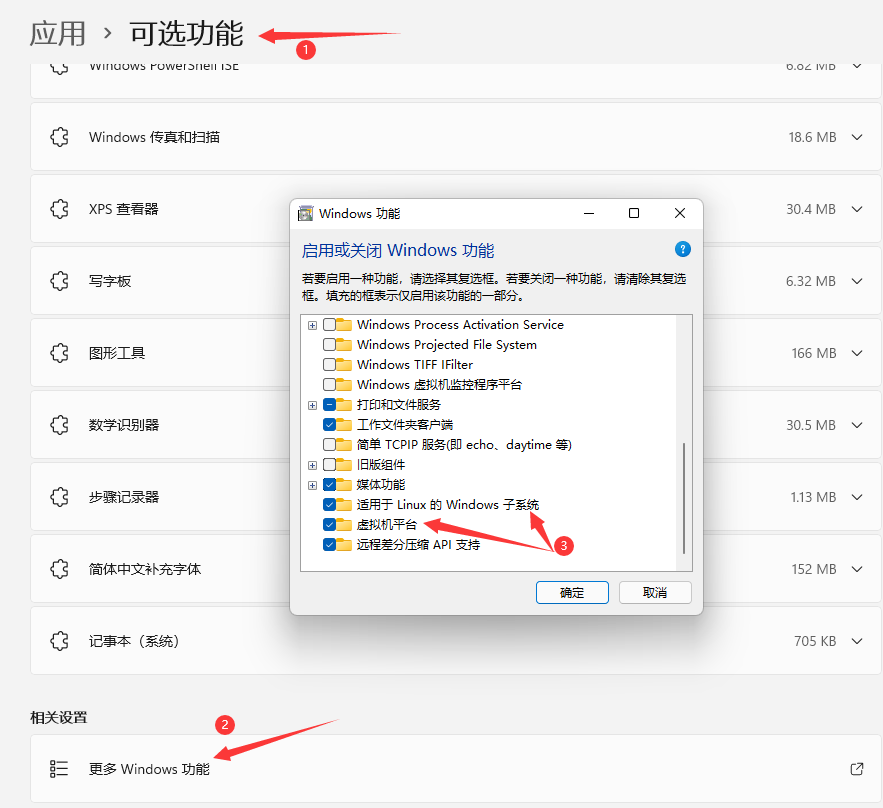Expand details for 简体中文补充字体
883x808 pixels.
click(x=857, y=568)
